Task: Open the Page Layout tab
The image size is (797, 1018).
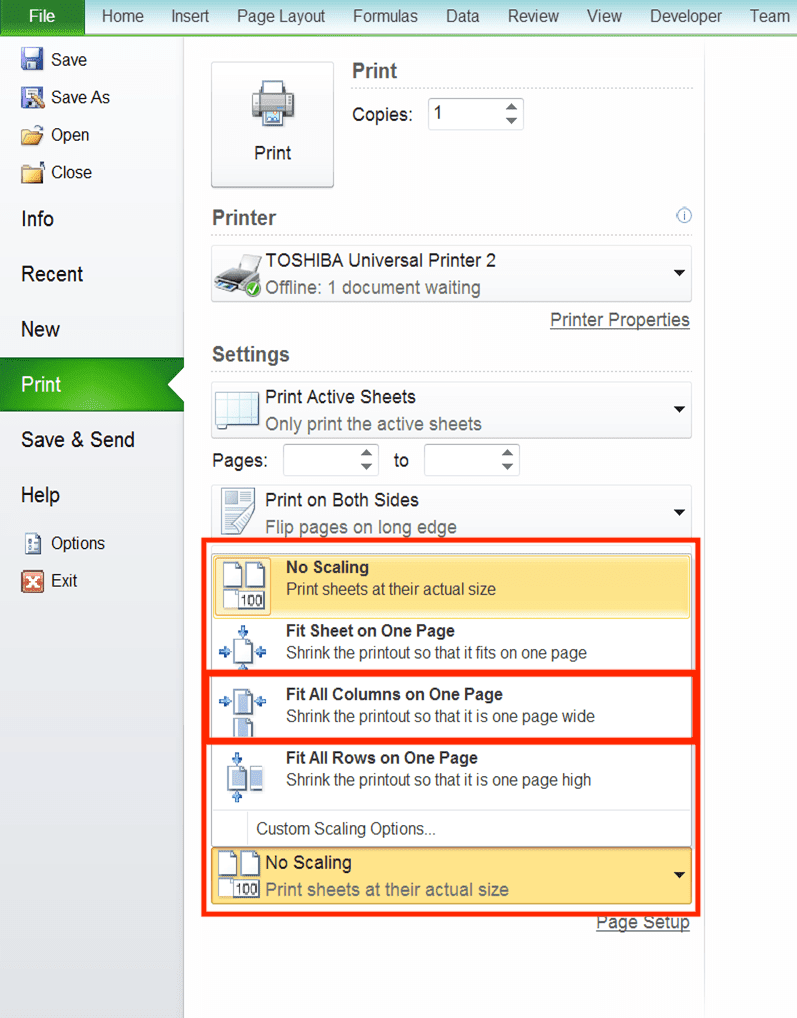Action: [281, 16]
